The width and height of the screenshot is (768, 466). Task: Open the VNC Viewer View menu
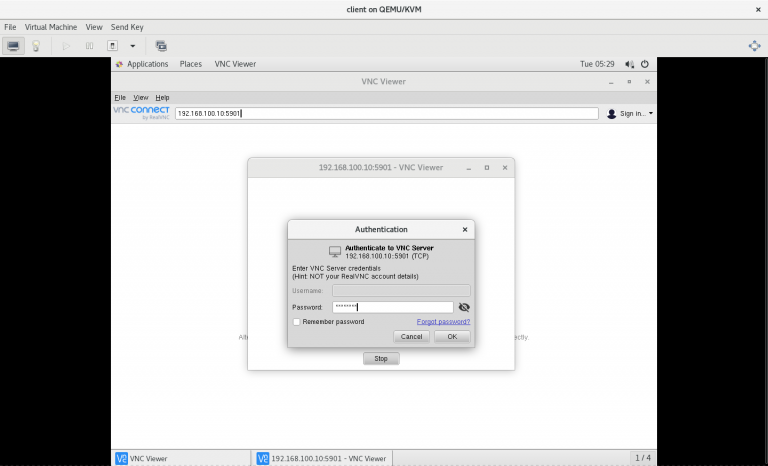[141, 98]
